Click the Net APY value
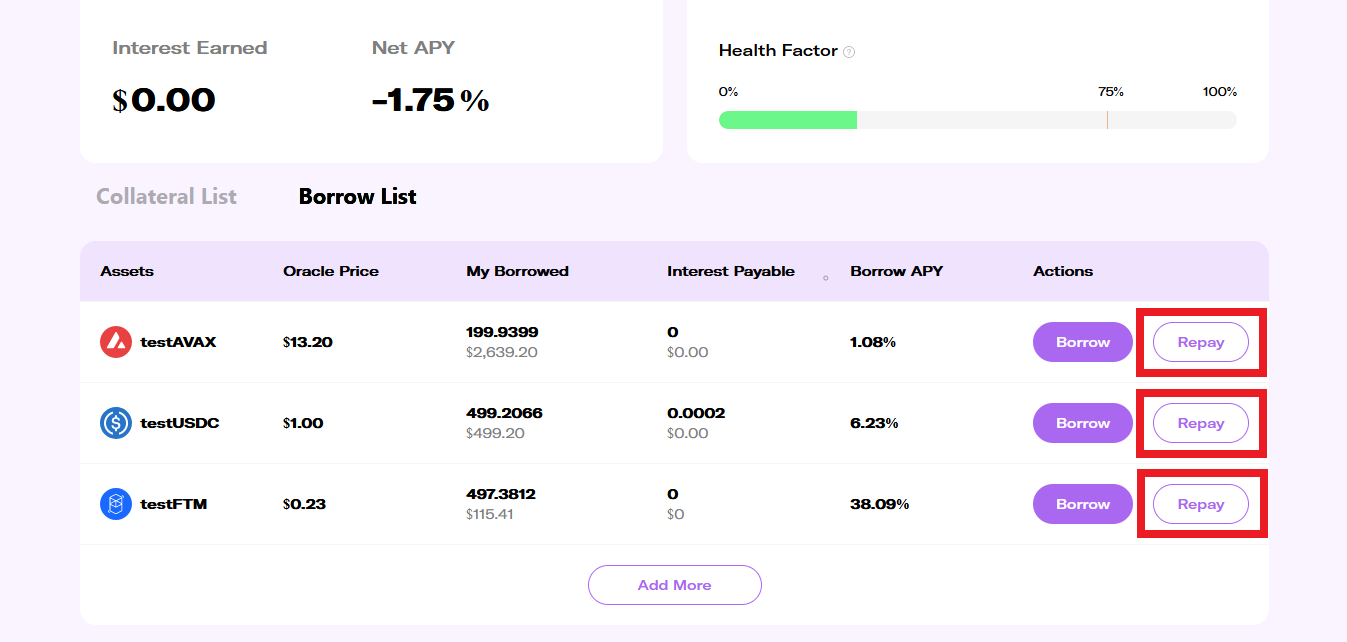The width and height of the screenshot is (1347, 642). [x=430, y=100]
